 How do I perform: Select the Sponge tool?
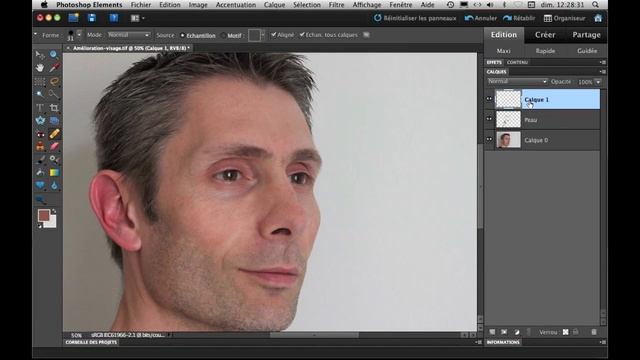point(40,200)
